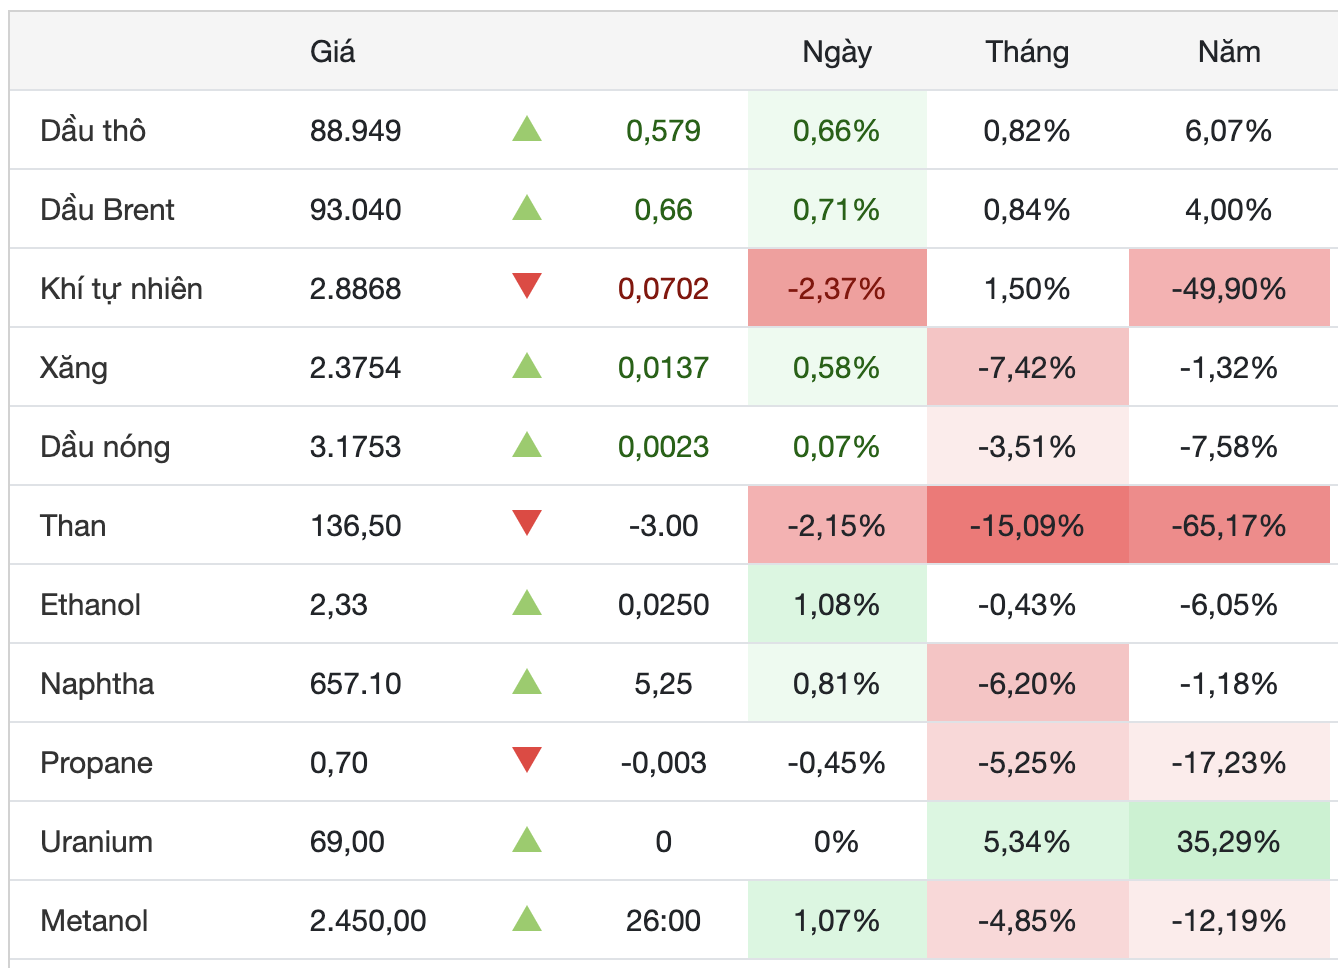The width and height of the screenshot is (1338, 968).
Task: Select the price 93.040 for Dầu Brent
Action: click(355, 209)
